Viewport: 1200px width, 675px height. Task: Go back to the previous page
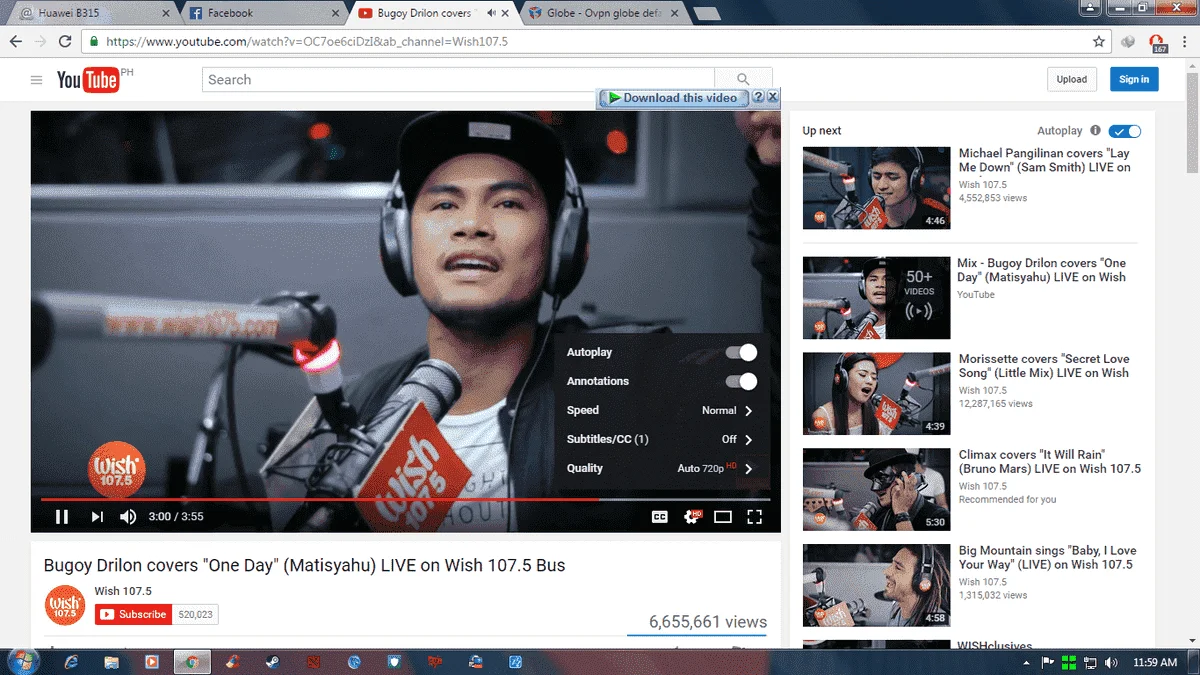(15, 42)
